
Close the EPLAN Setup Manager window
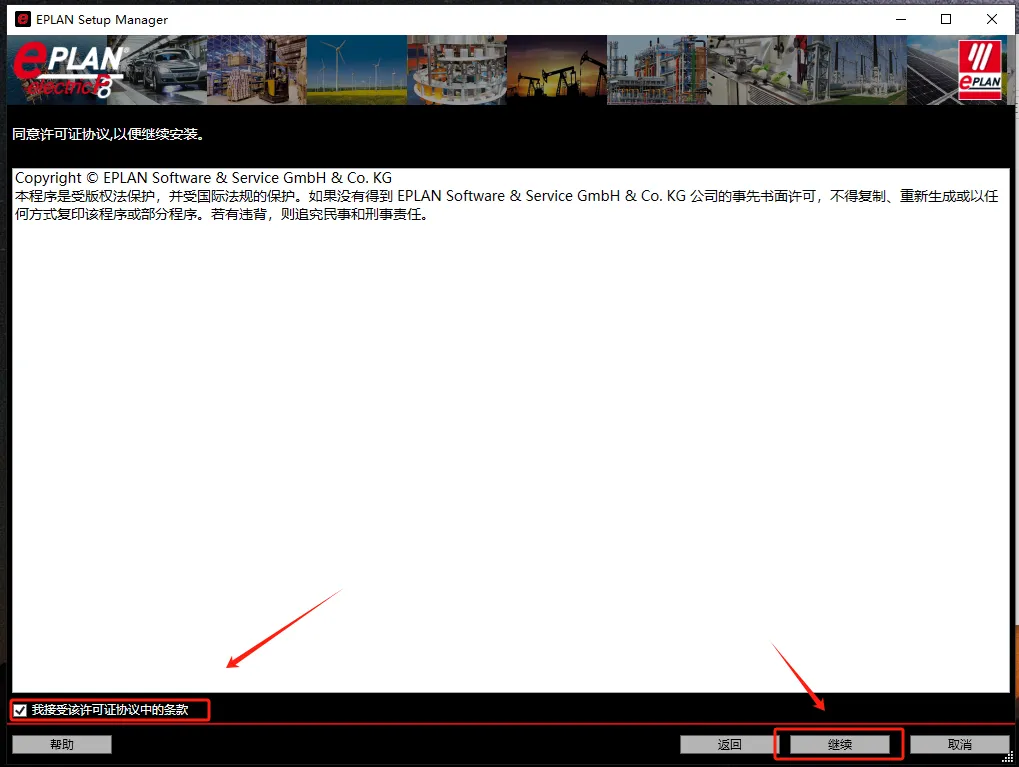[992, 19]
